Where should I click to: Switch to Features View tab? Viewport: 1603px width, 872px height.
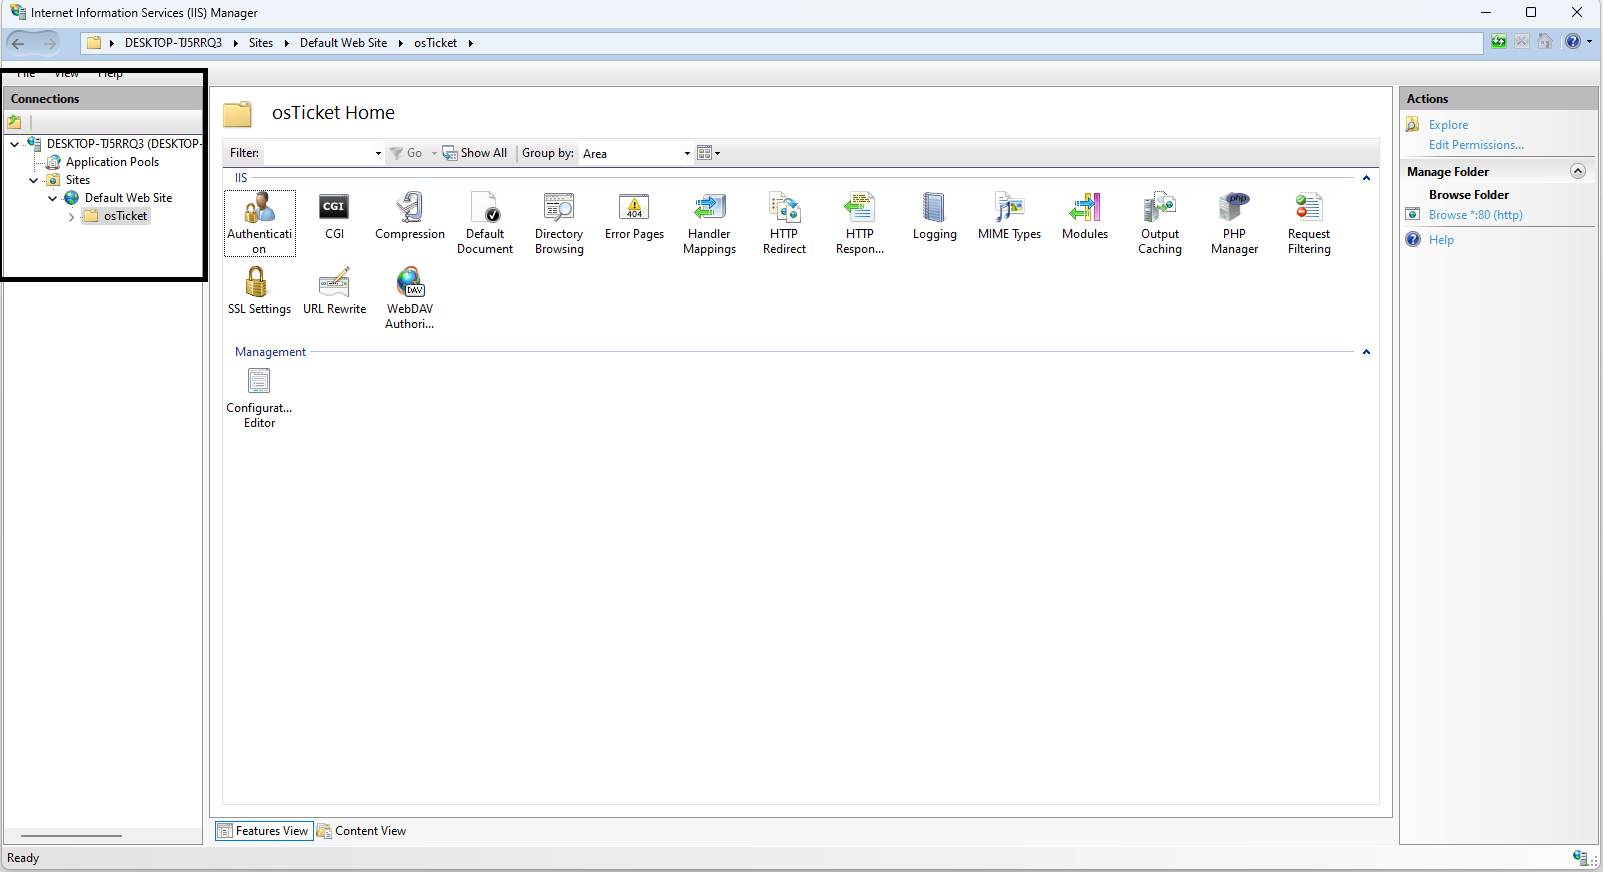point(264,831)
